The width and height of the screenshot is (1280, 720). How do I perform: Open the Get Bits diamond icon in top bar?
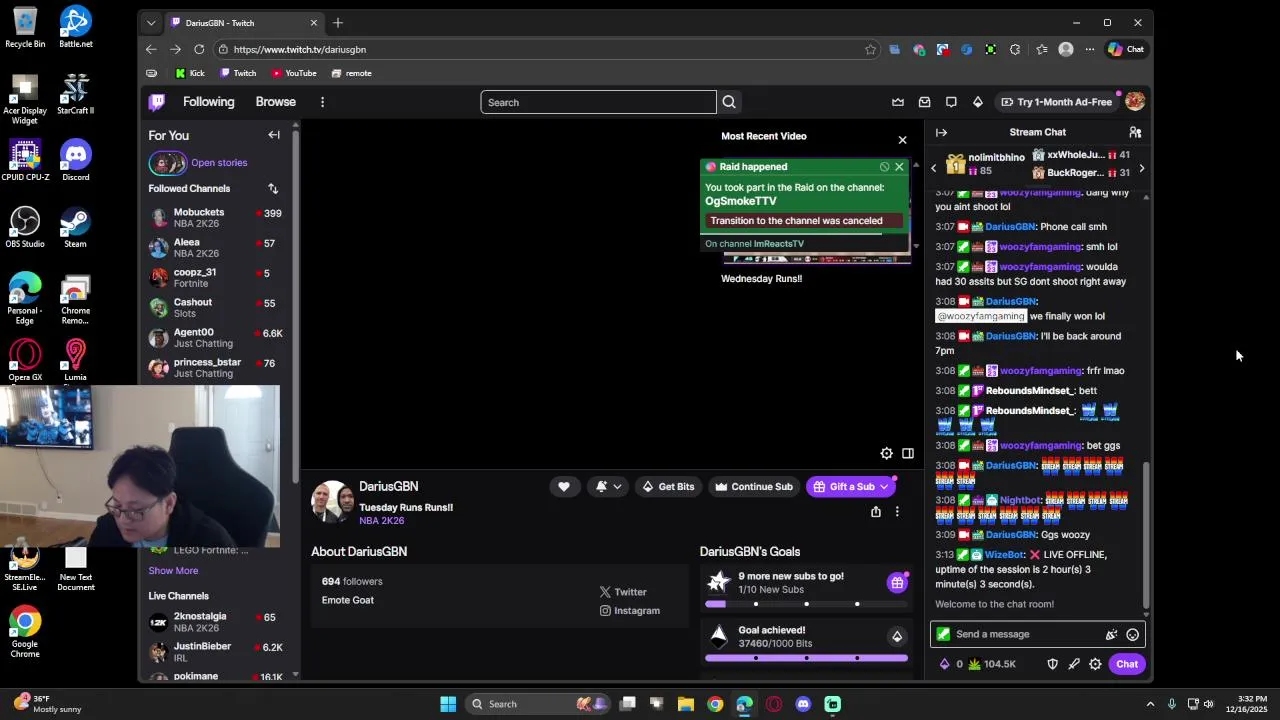coord(978,102)
